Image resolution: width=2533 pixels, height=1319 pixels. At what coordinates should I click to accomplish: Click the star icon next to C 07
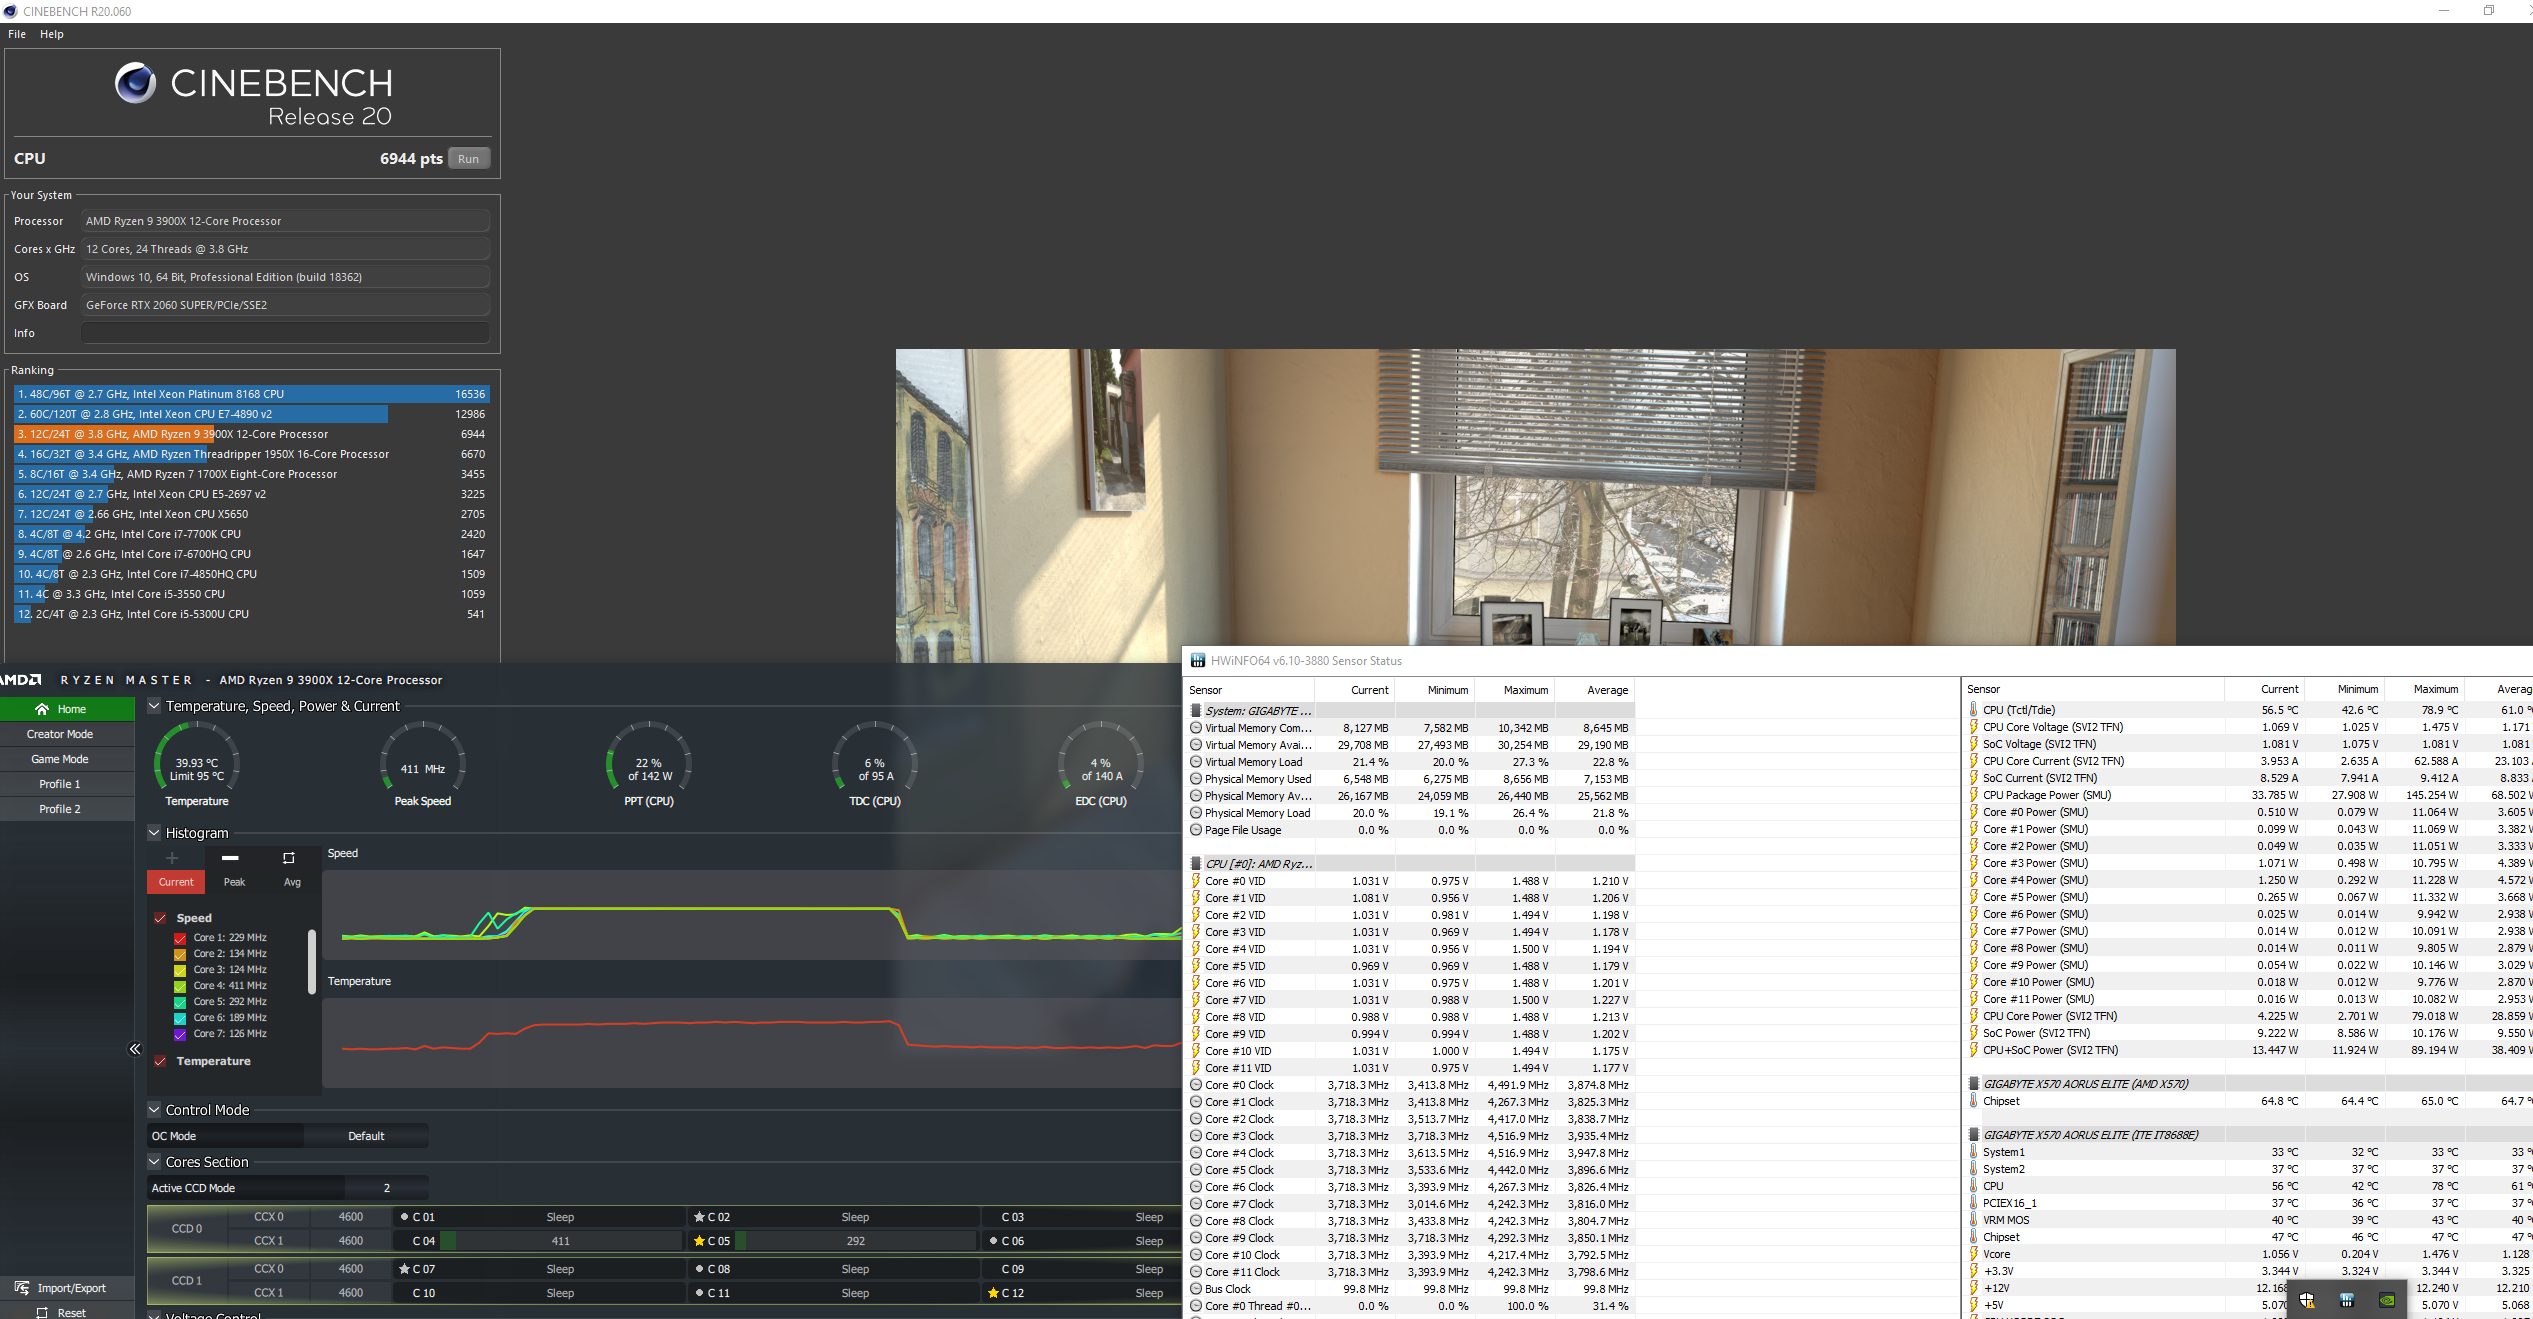coord(404,1269)
